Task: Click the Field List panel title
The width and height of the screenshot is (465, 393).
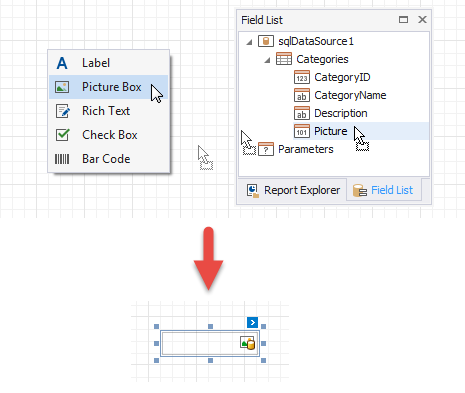Action: pos(262,20)
